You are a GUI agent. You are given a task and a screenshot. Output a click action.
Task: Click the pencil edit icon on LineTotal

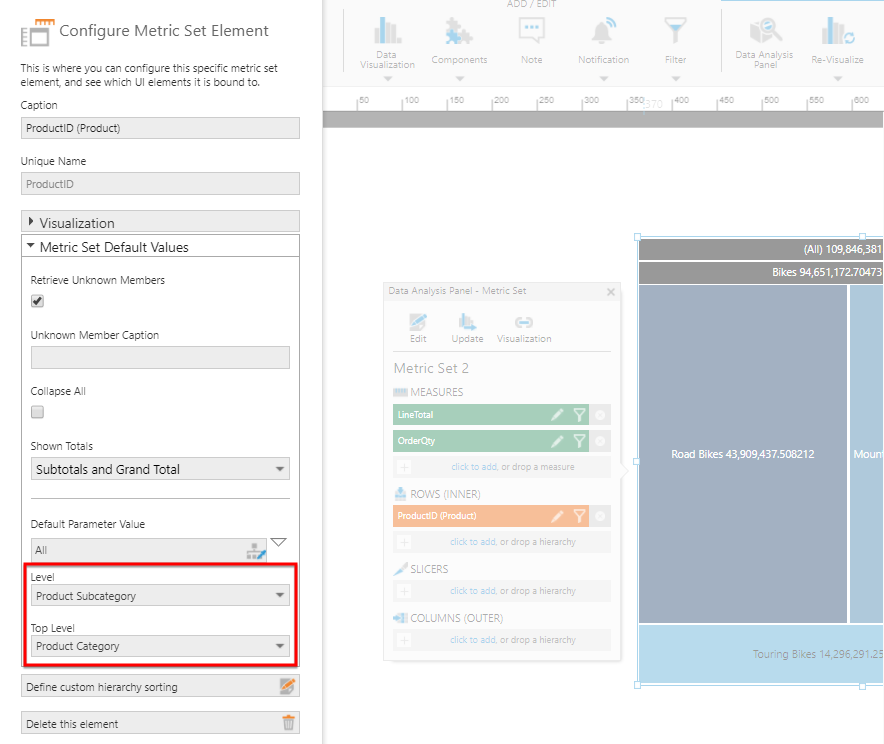[x=557, y=415]
